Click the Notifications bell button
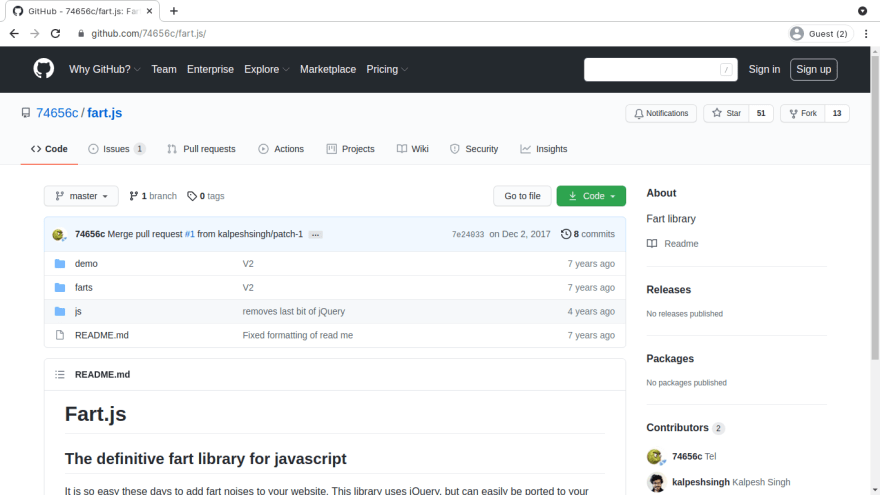Screen dimensions: 880x495 661,113
